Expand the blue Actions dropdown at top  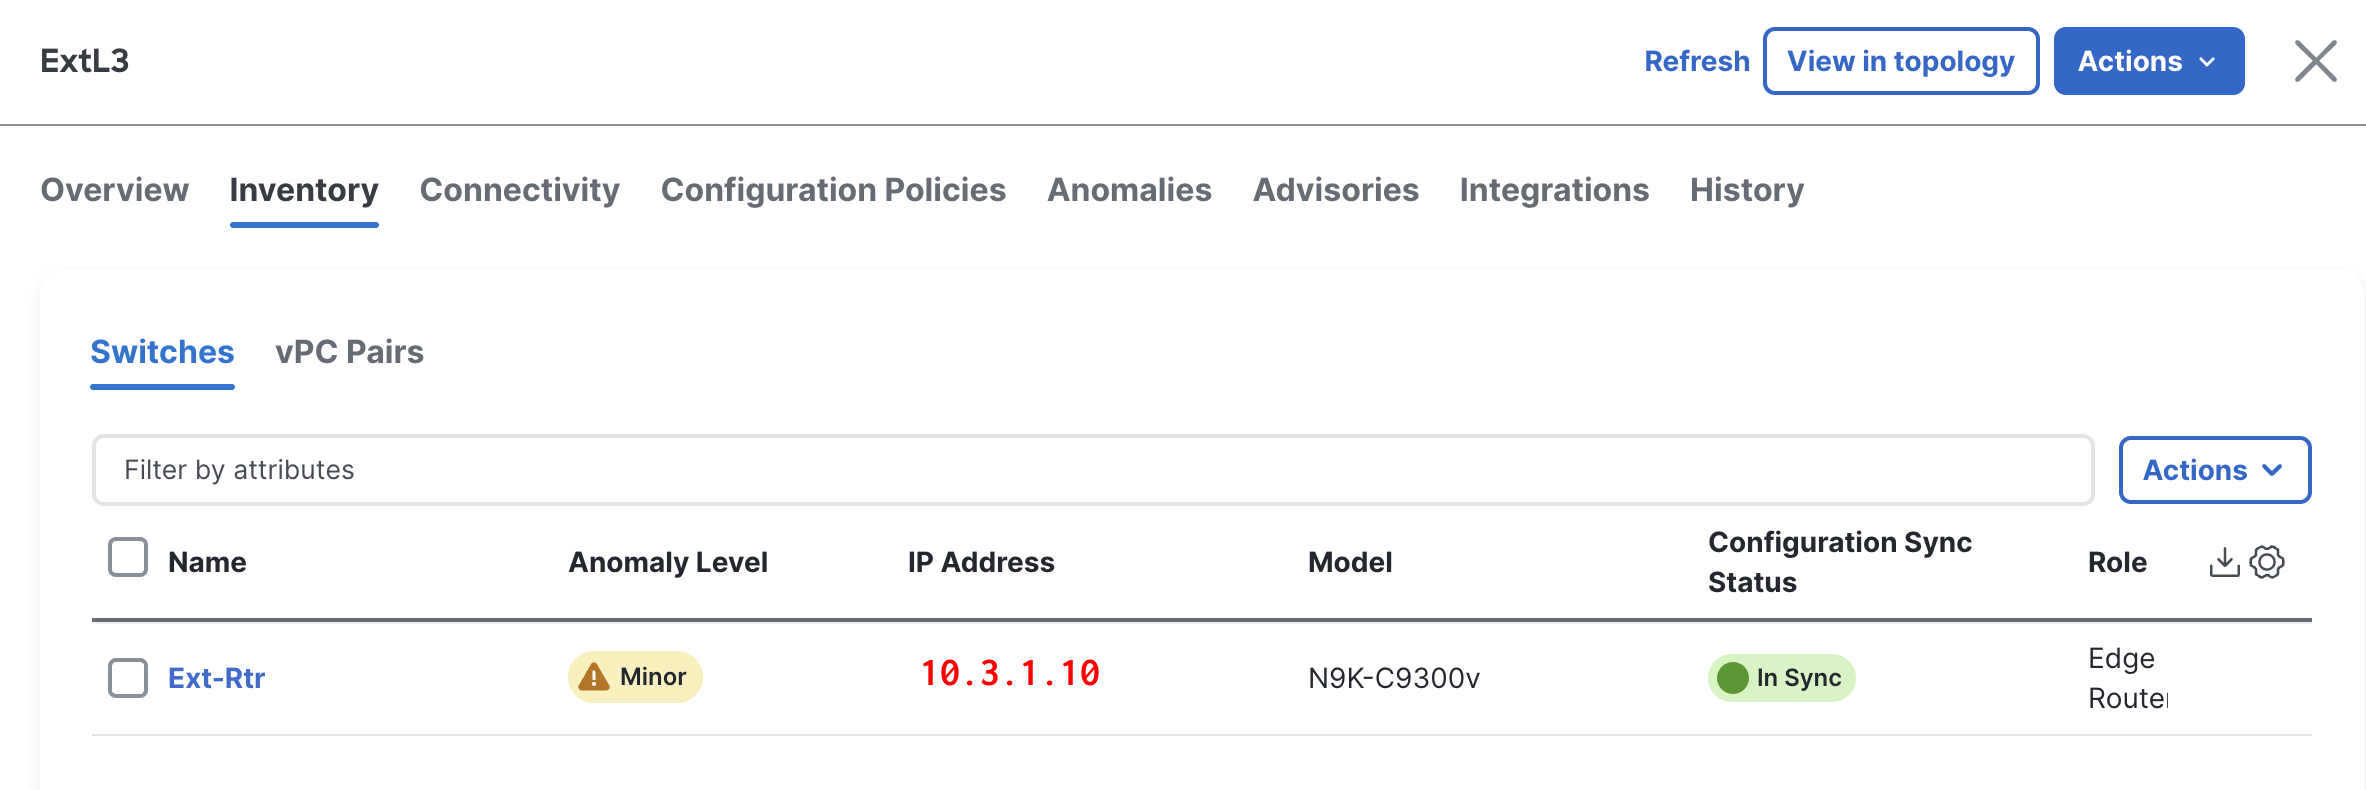pos(2148,61)
